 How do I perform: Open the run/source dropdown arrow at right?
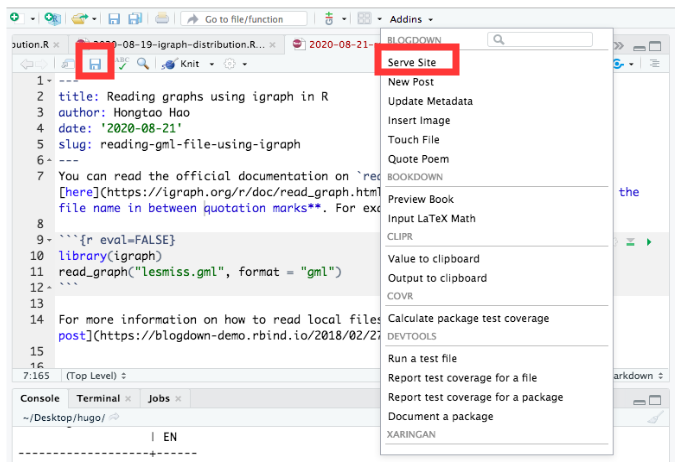631,64
